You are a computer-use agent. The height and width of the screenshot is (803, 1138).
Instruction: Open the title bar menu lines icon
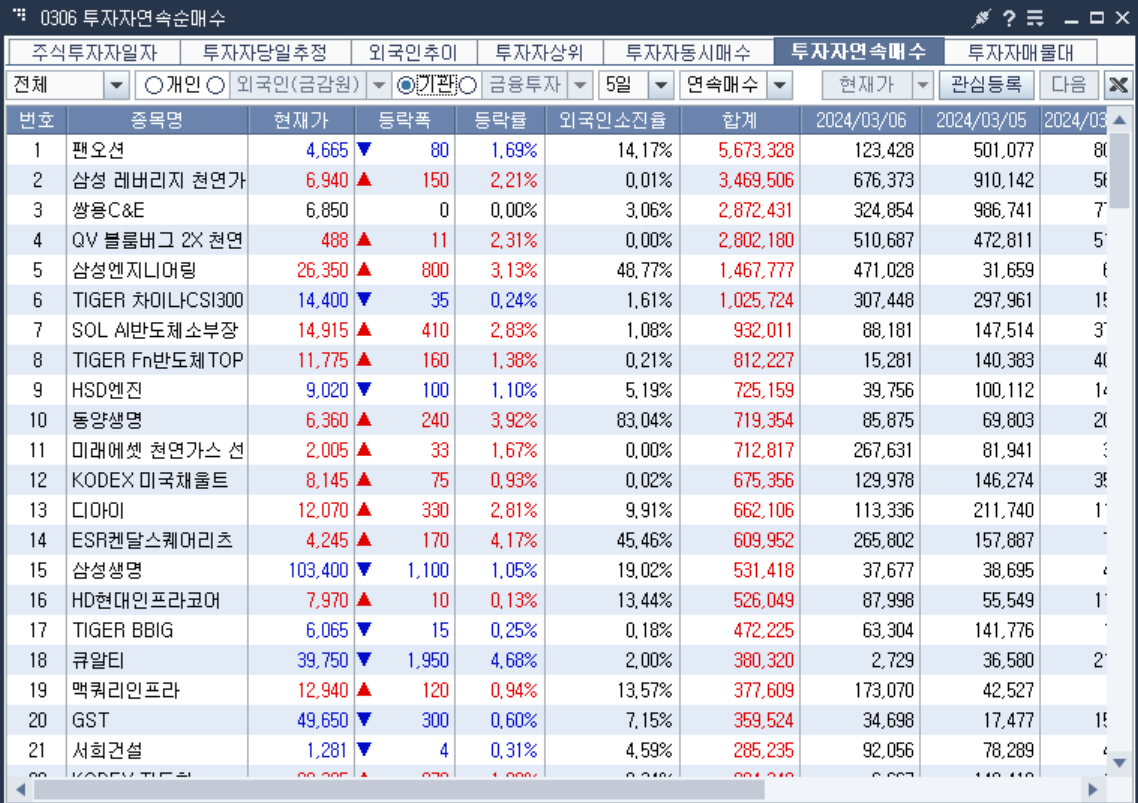[x=1035, y=18]
